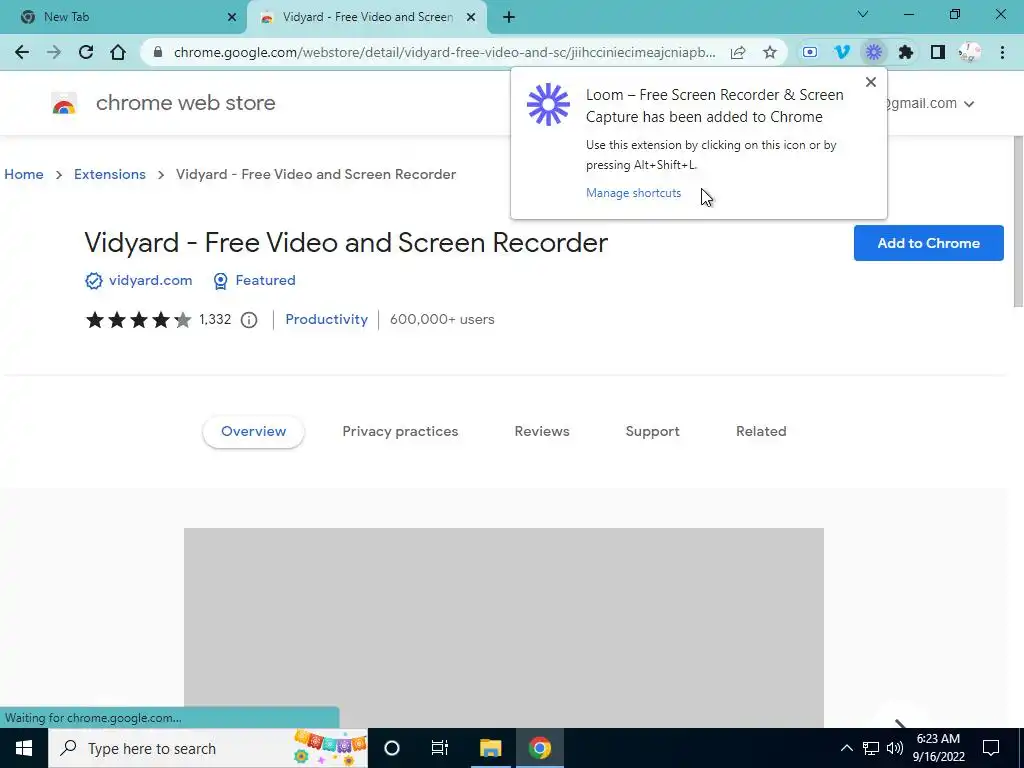Switch to the New Tab tab
Image resolution: width=1024 pixels, height=768 pixels.
(123, 17)
